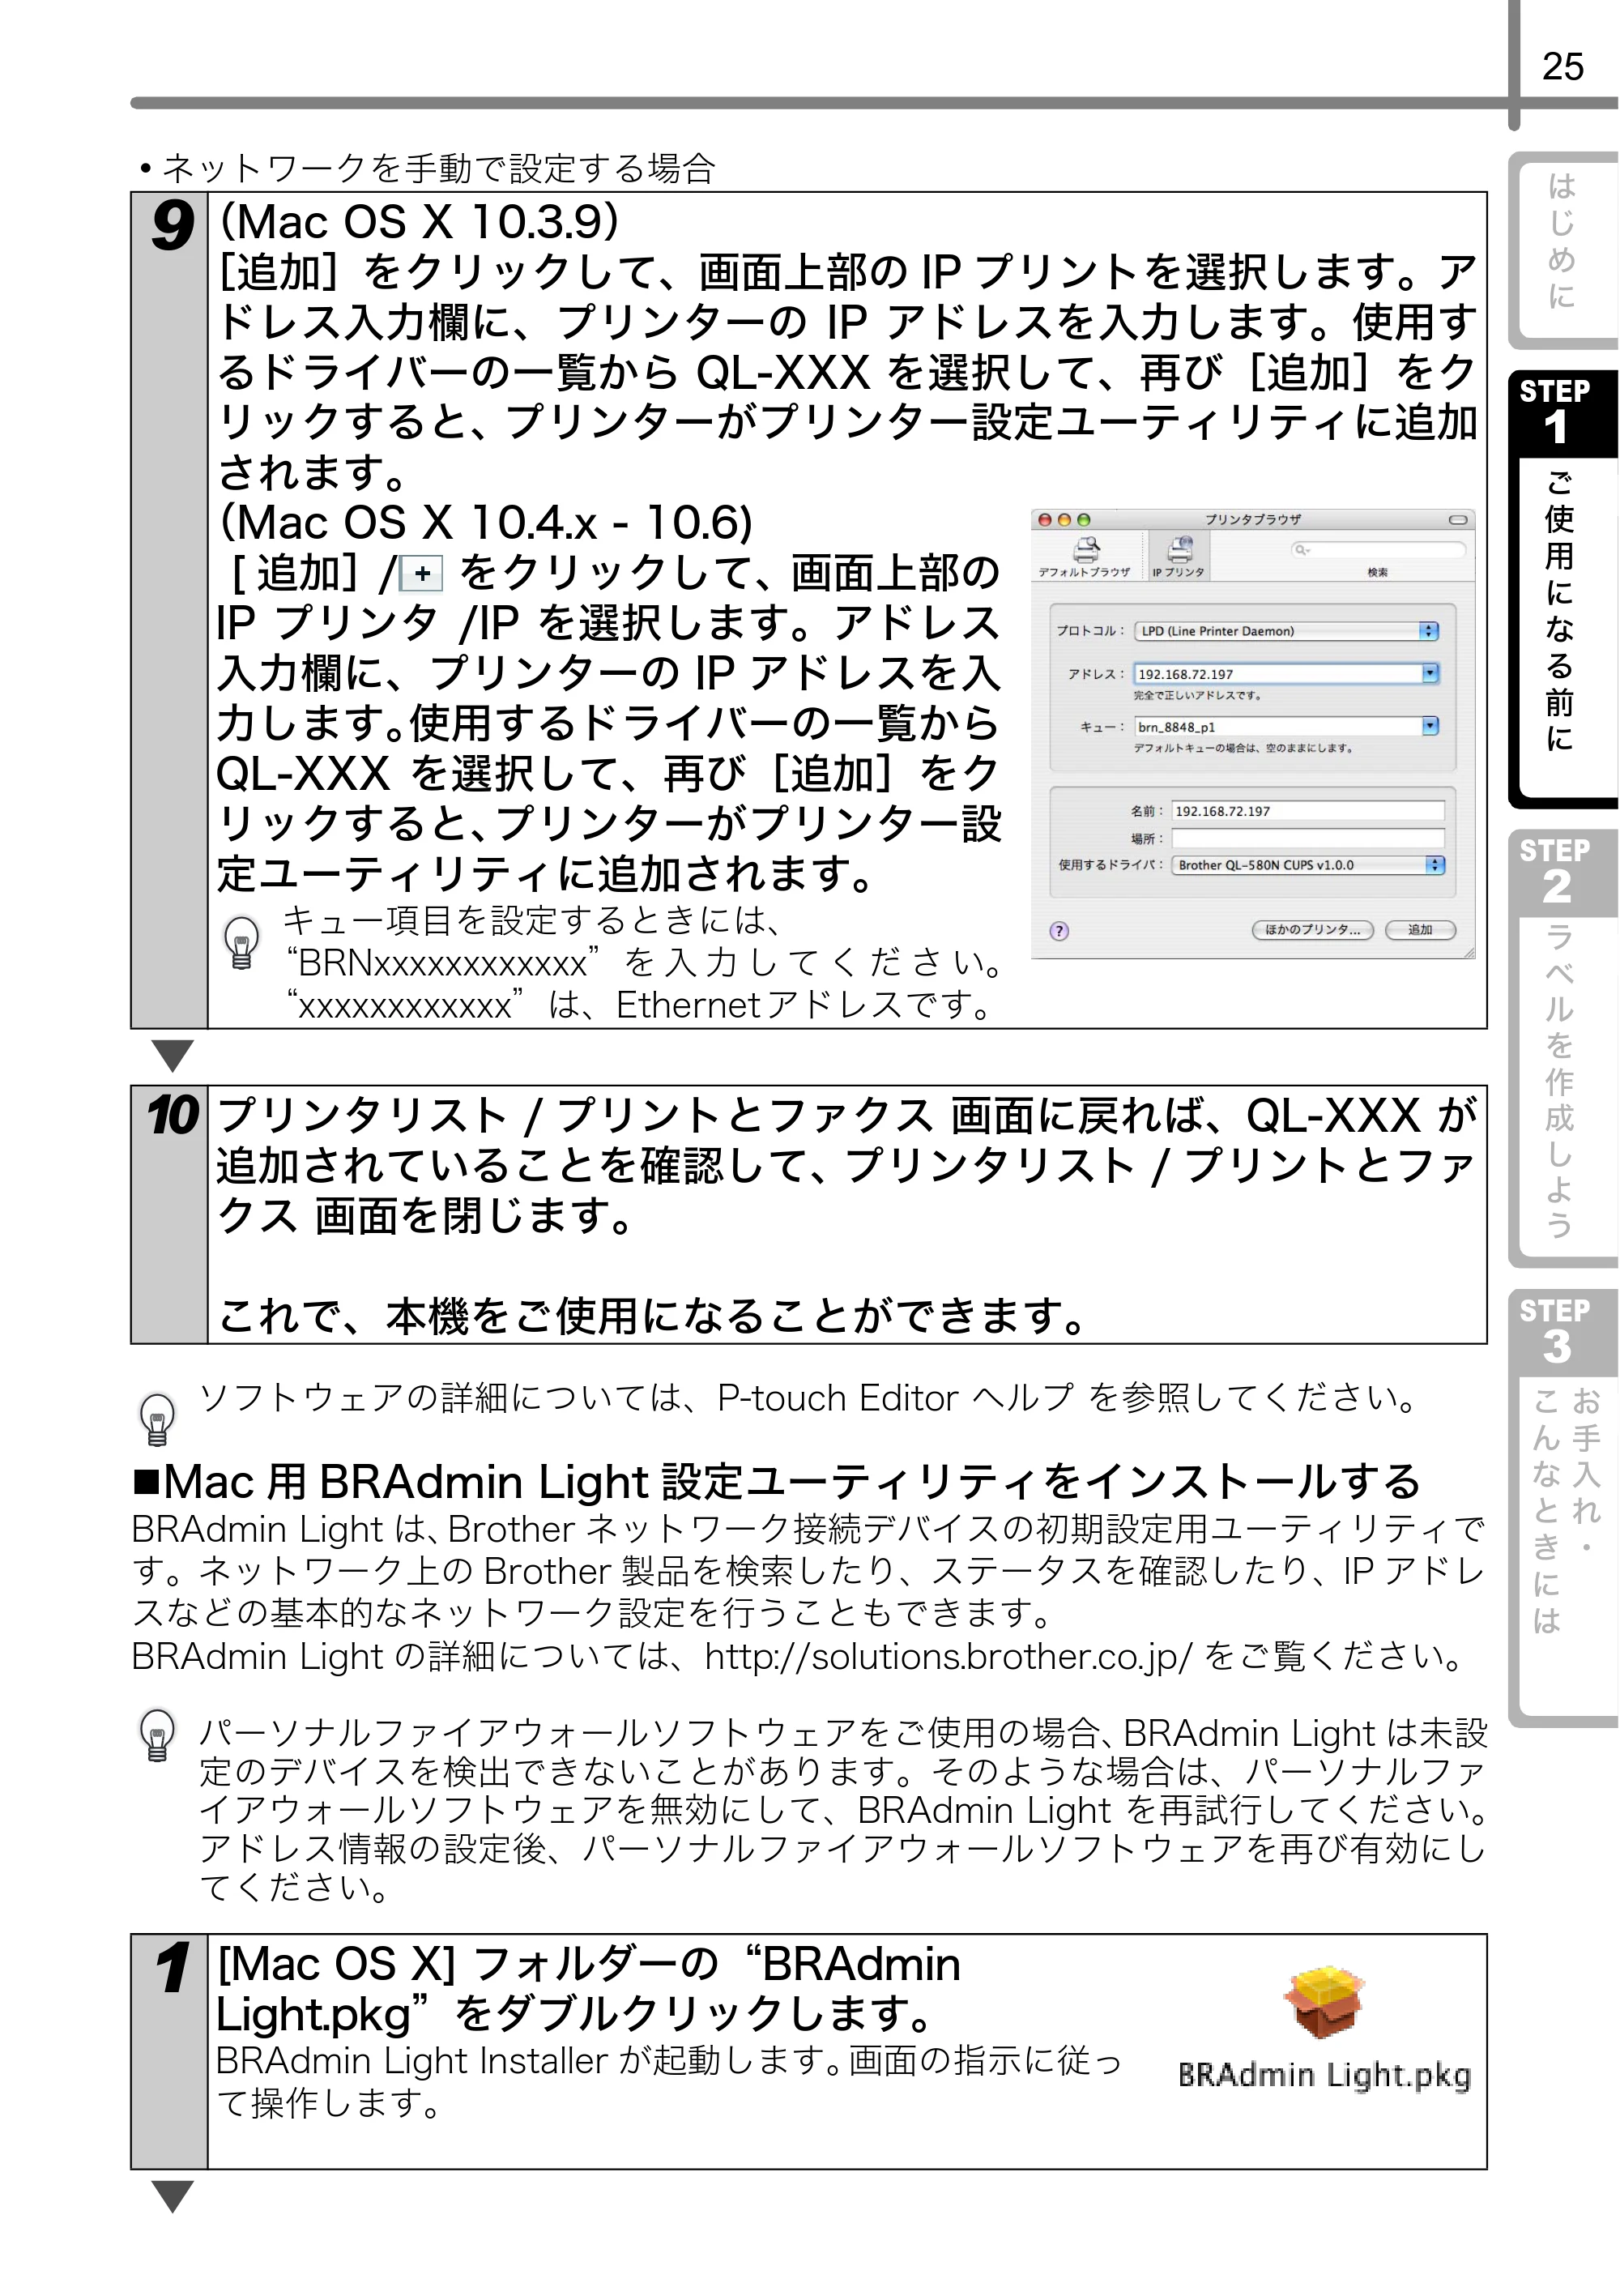Click the BRAdmin Light.pkg package icon
Screen dimensions: 1620x2296
tap(1324, 2003)
